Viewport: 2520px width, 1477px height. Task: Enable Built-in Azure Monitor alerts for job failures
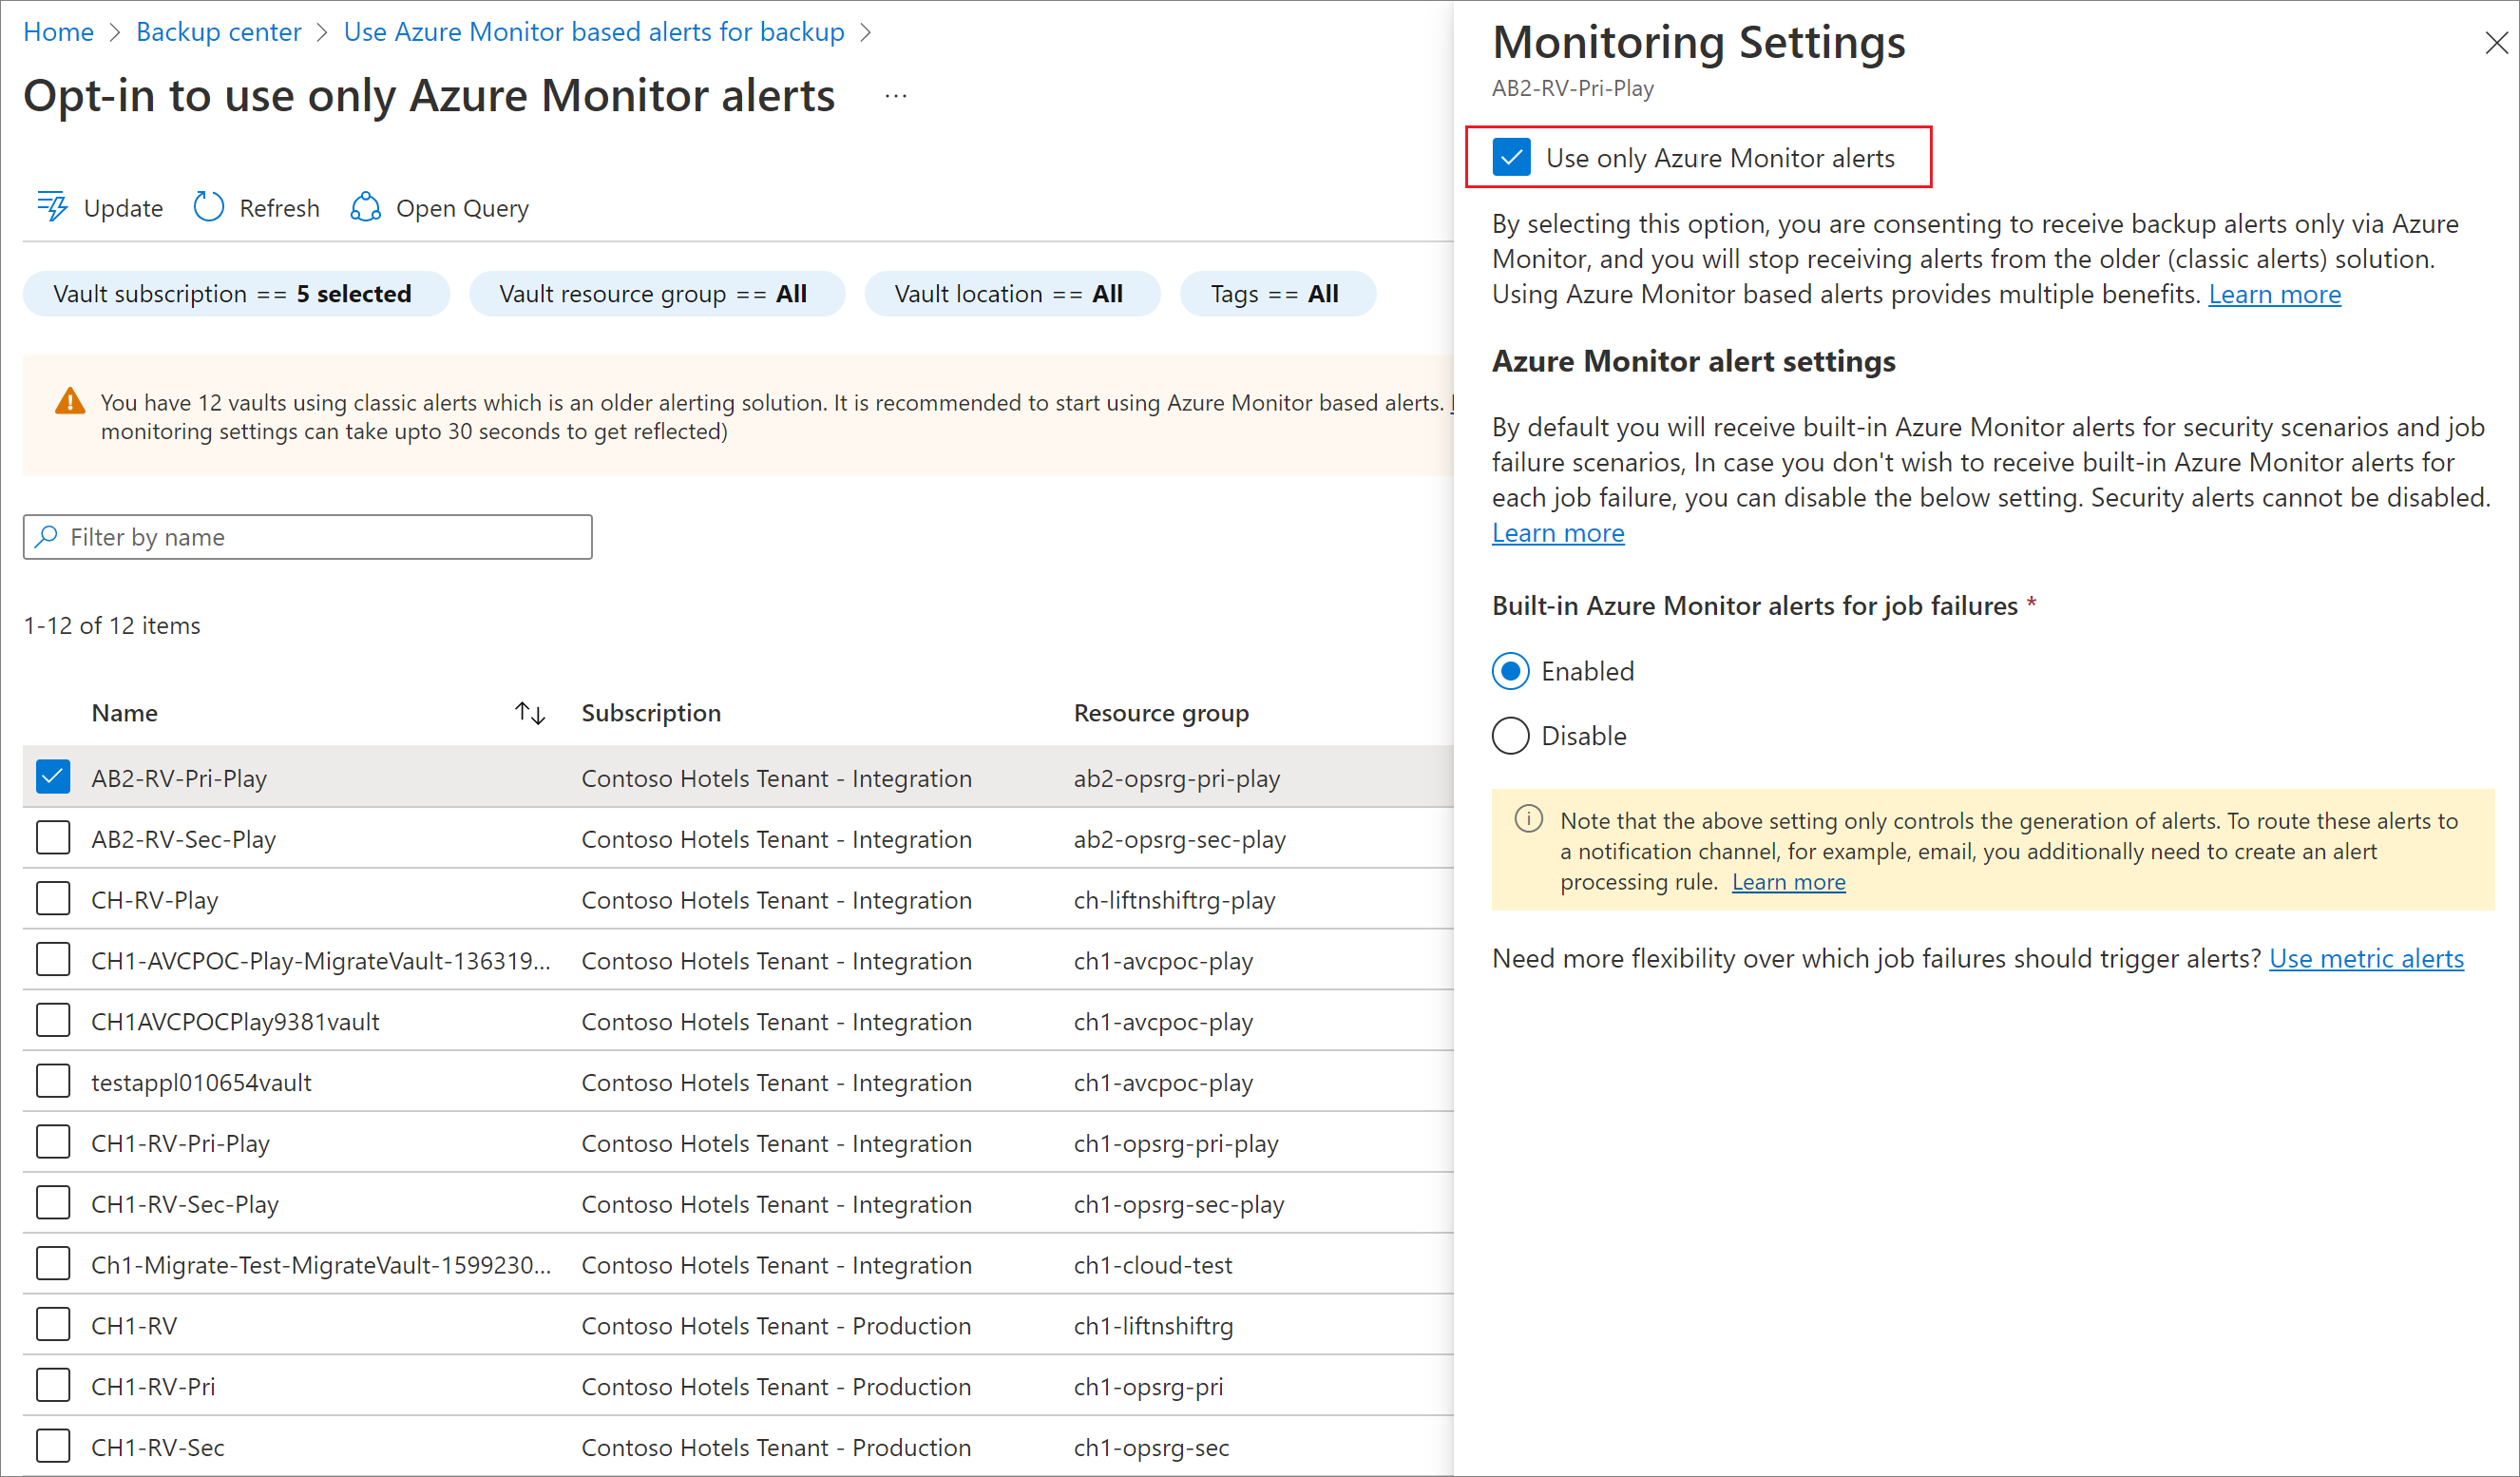tap(1510, 672)
